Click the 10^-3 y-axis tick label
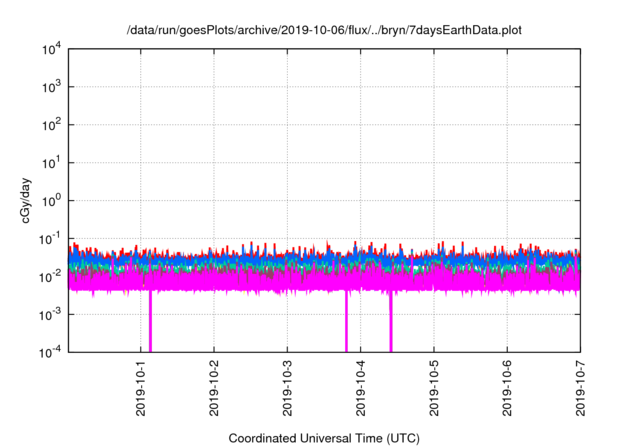Viewport: 640px width, 448px height. click(51, 315)
